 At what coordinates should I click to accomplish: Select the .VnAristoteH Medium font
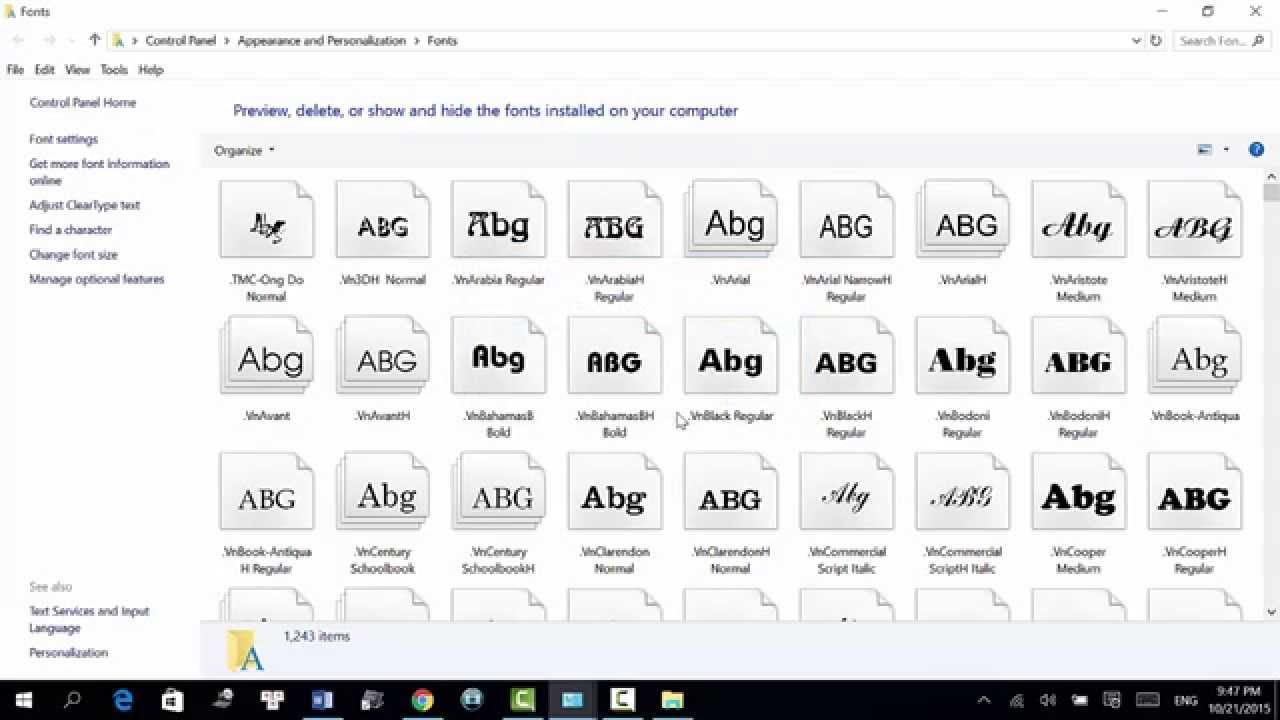click(1194, 241)
